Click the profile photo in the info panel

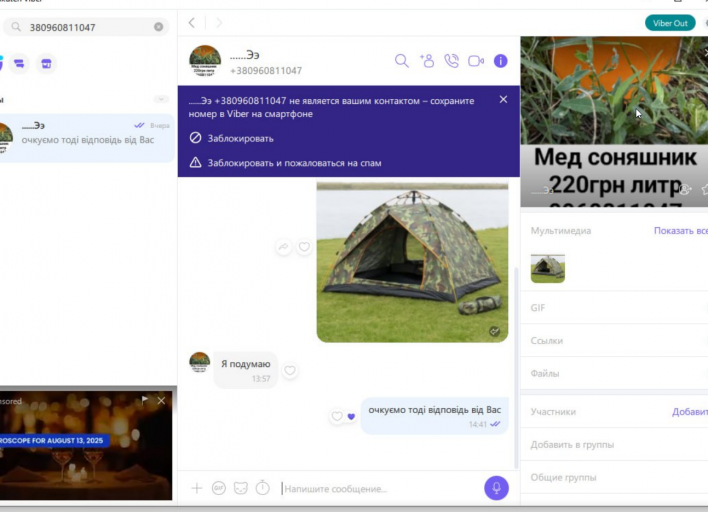point(614,121)
